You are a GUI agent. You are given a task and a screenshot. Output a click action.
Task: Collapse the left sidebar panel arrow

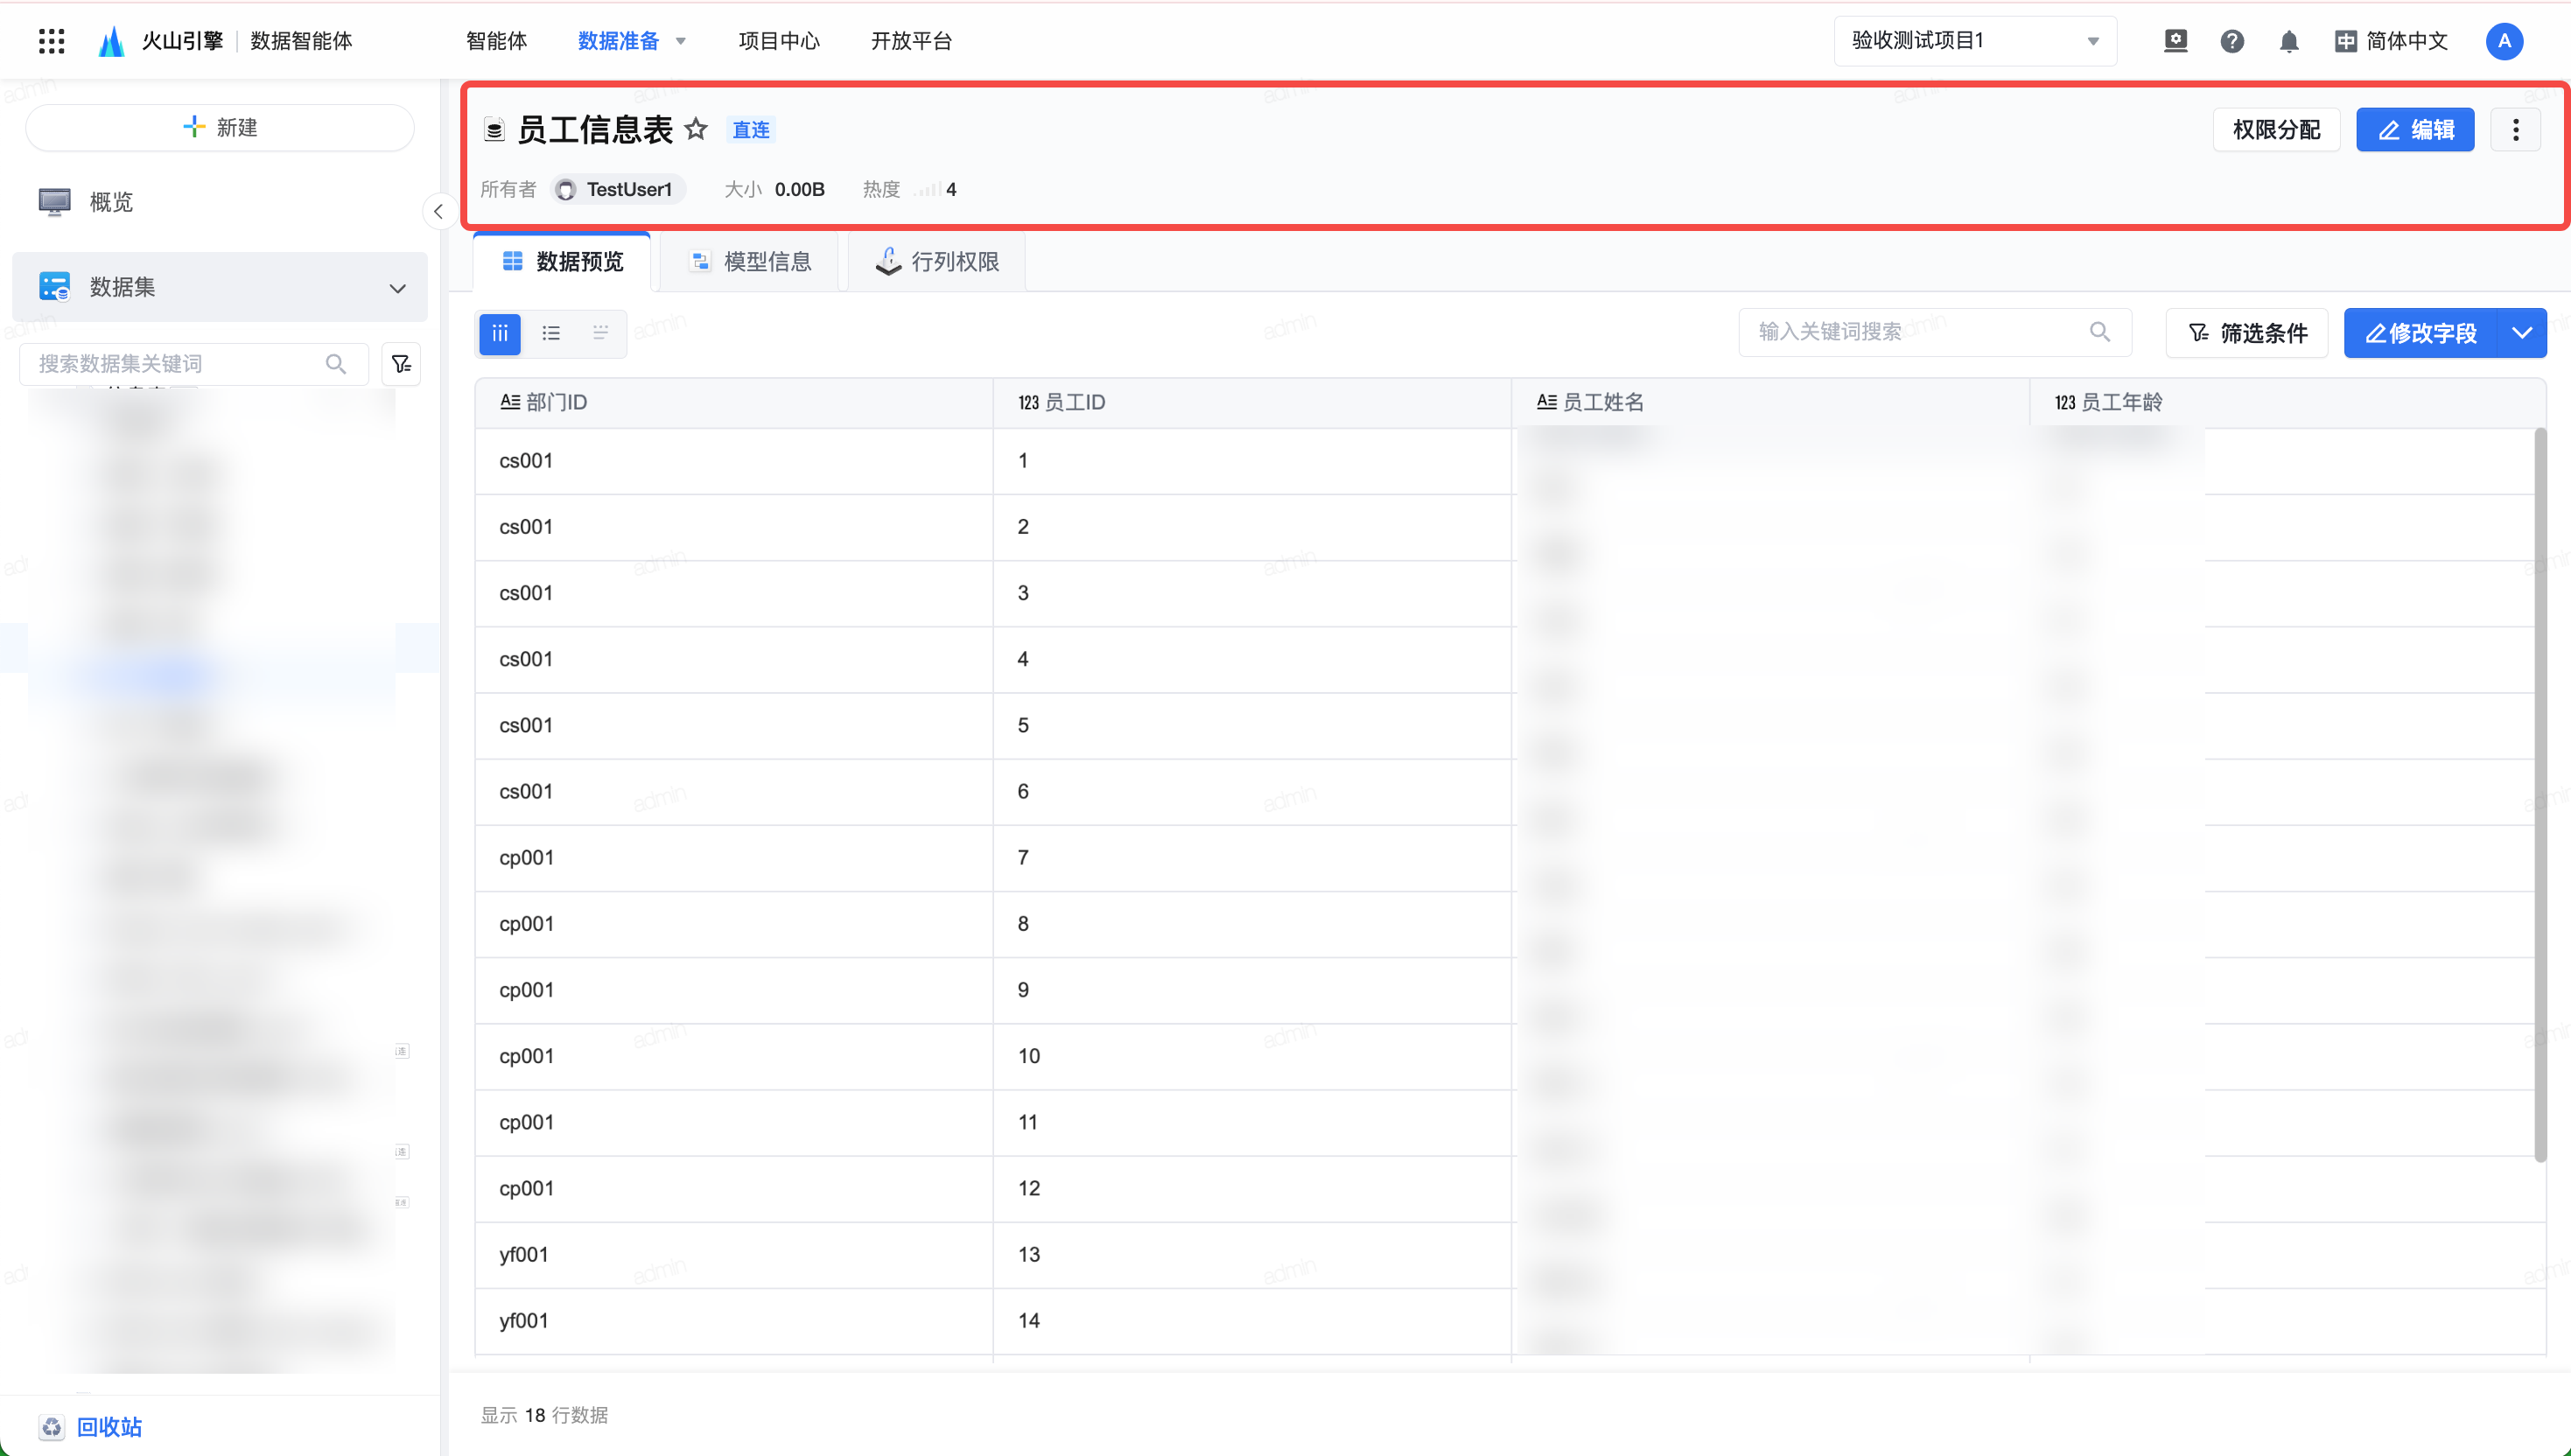pos(438,211)
